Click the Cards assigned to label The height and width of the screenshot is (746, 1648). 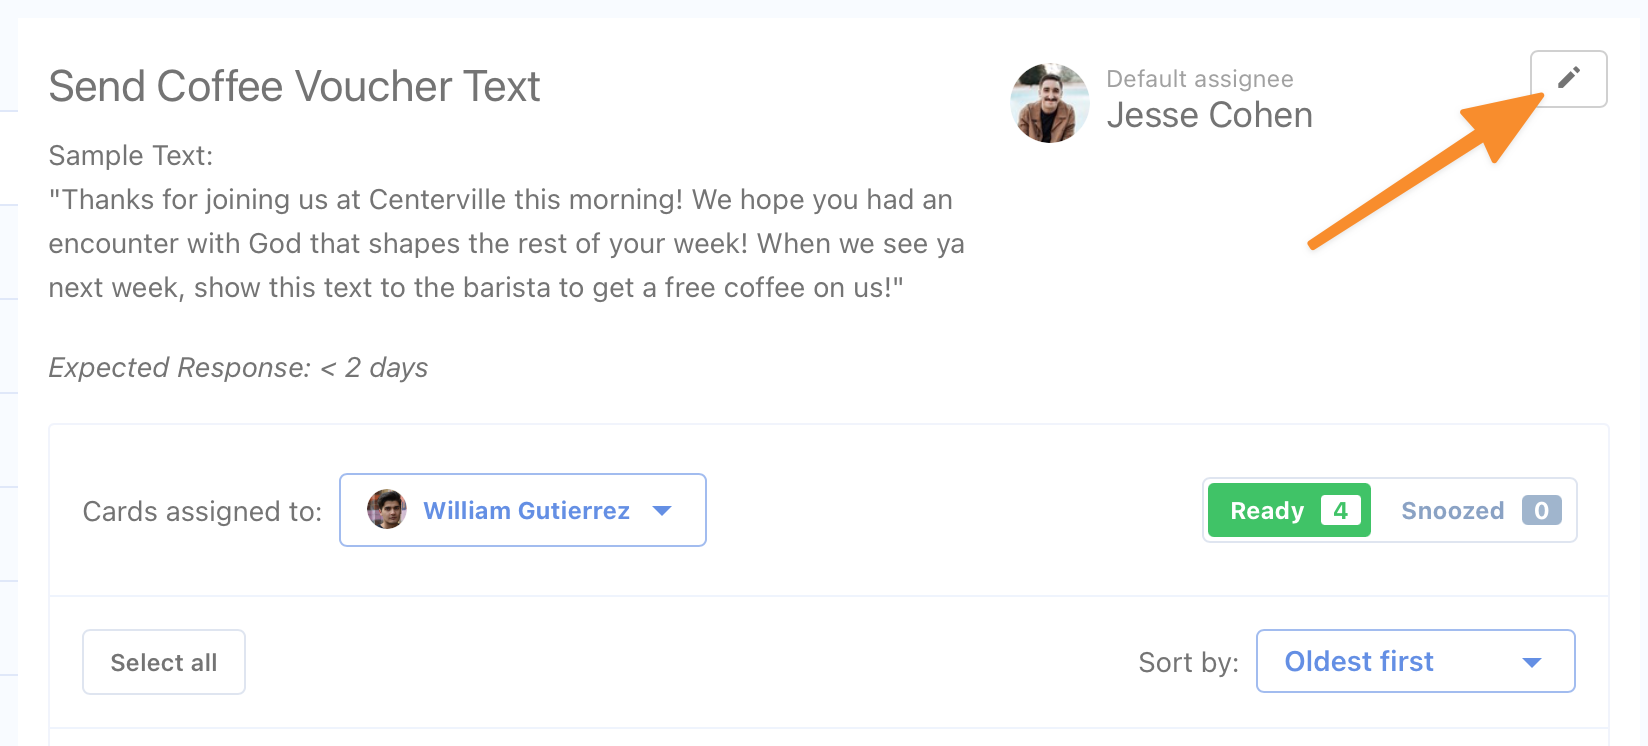(202, 511)
